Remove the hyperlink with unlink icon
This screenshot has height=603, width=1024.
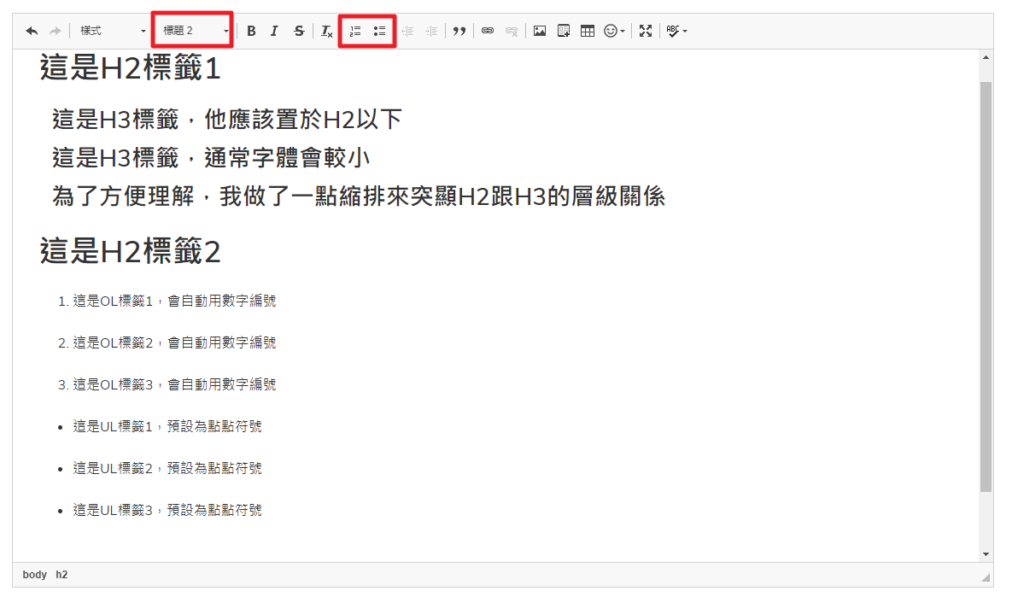(x=512, y=31)
